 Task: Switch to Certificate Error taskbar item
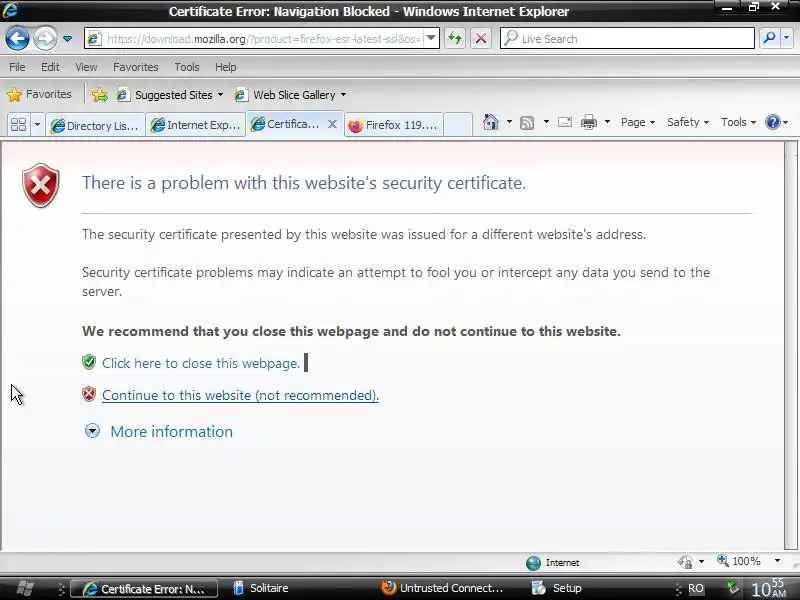pos(144,589)
